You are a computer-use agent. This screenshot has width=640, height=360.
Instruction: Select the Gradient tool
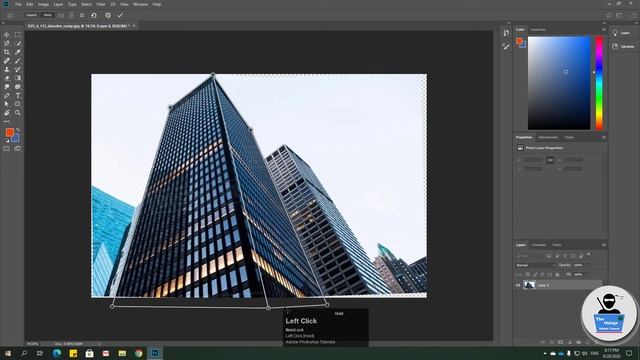coord(18,78)
